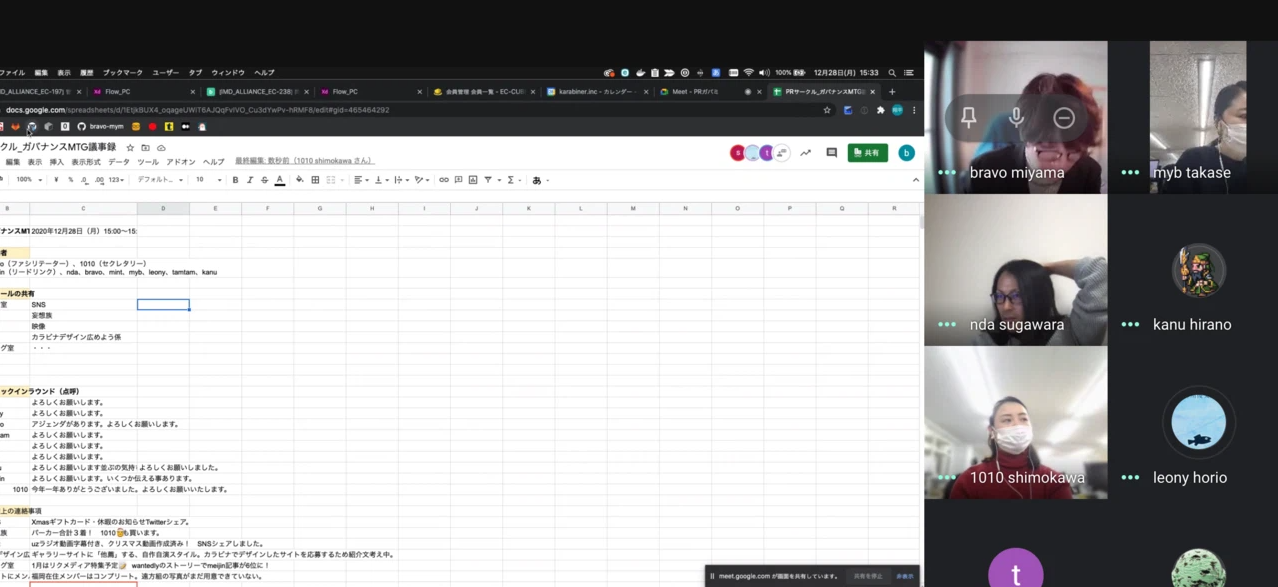This screenshot has width=1278, height=587.
Task: Open Chrome's three-dot menu
Action: point(914,110)
